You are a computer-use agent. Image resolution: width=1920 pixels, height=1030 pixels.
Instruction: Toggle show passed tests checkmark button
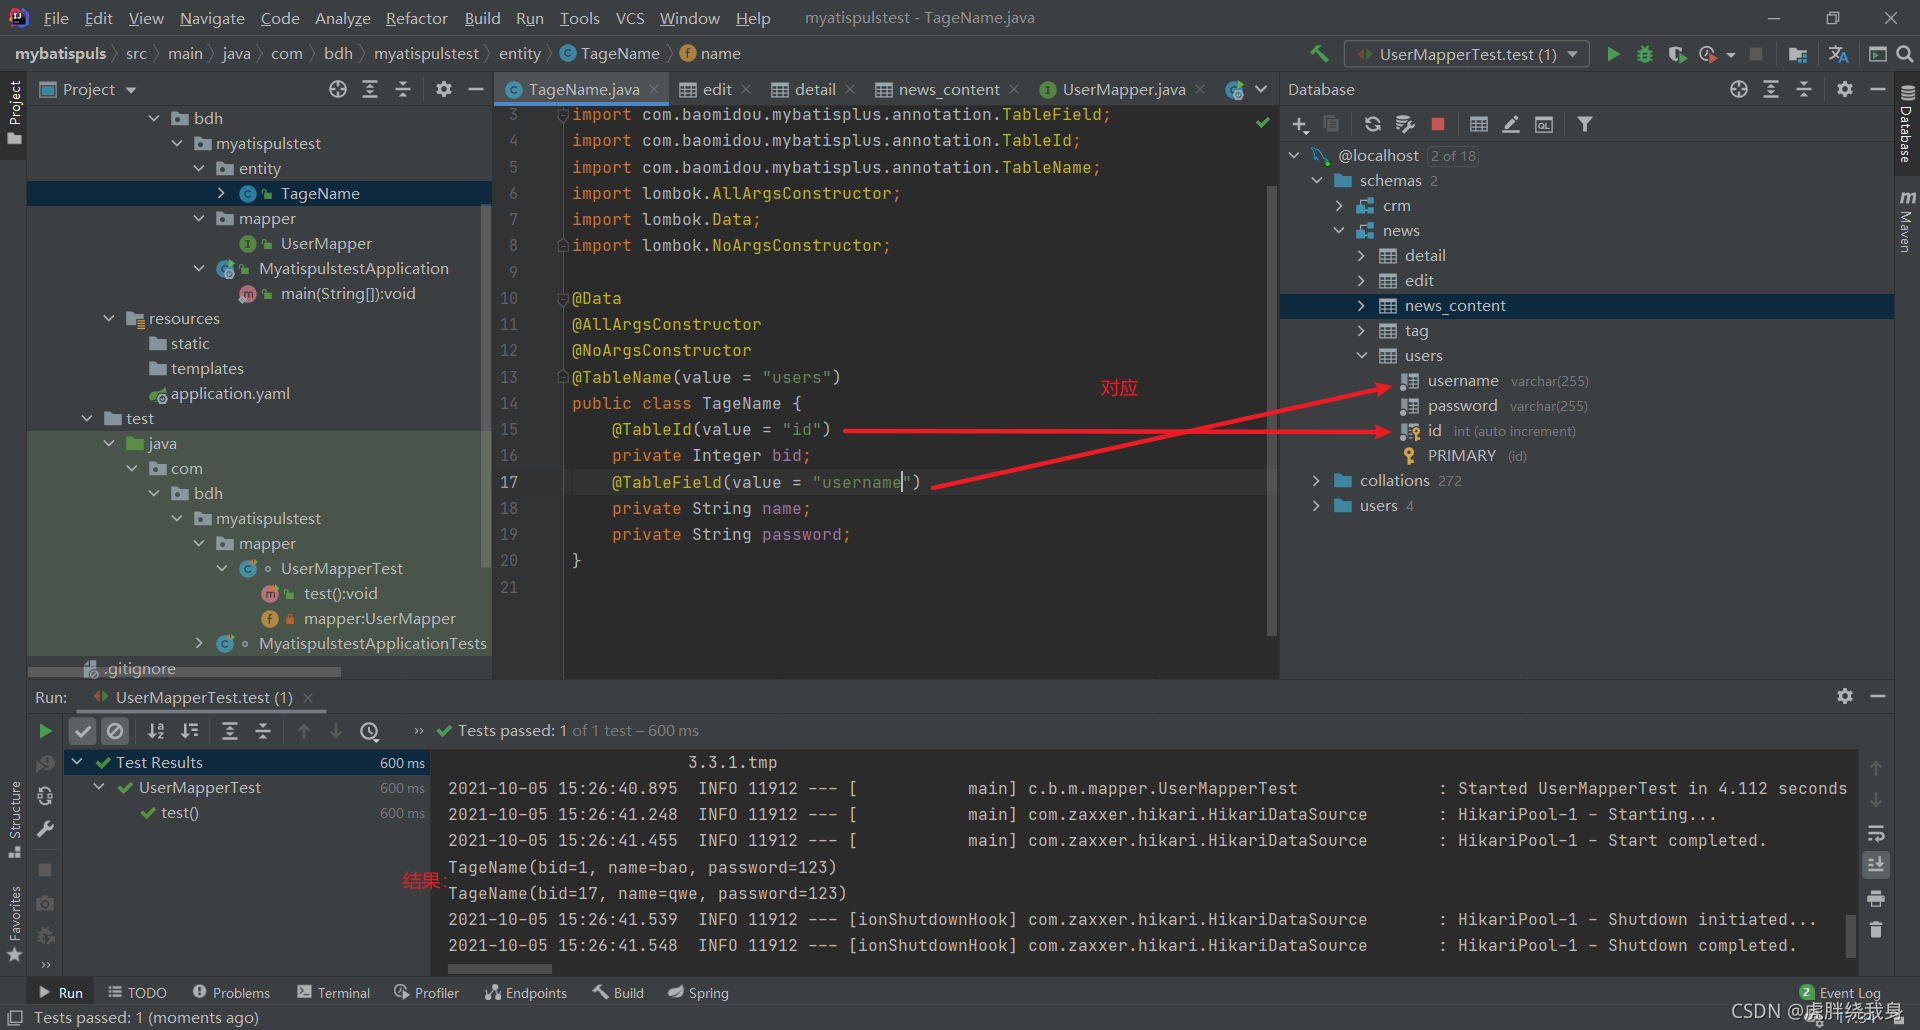(x=83, y=731)
